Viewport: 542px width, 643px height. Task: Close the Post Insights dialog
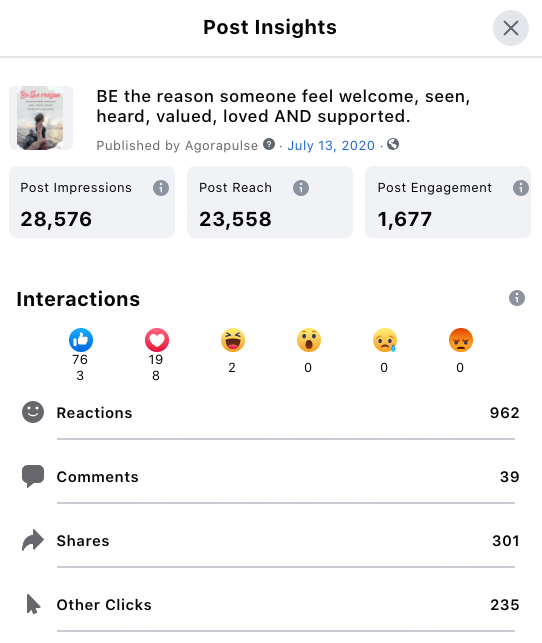[x=510, y=28]
